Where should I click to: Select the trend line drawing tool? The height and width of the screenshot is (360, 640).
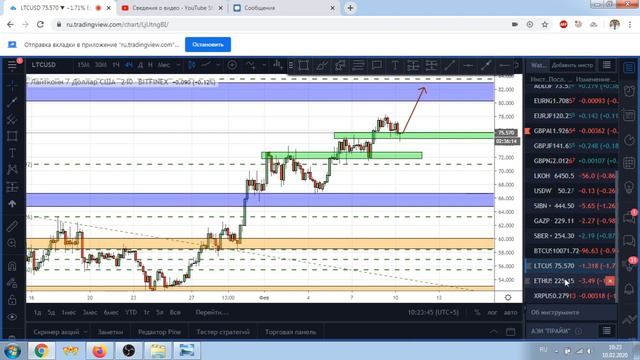[x=12, y=102]
